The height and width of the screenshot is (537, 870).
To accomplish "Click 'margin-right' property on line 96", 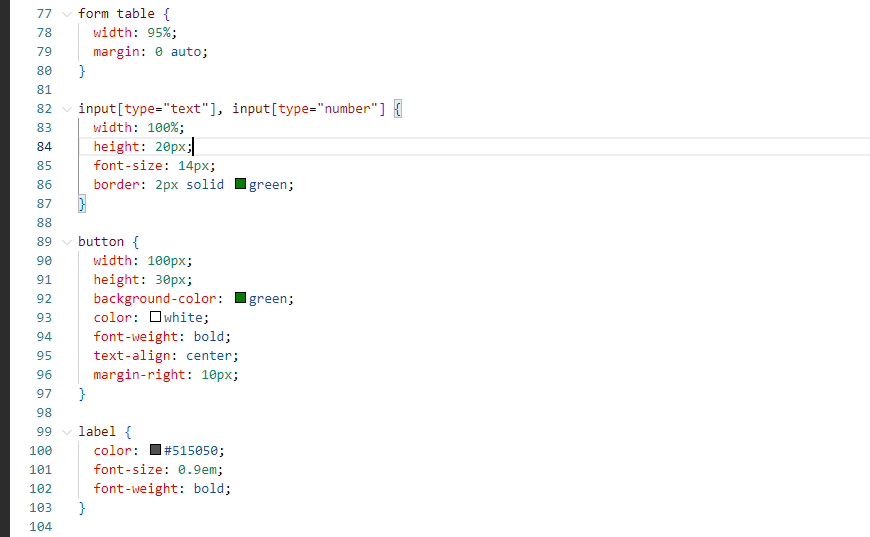I will tap(139, 375).
